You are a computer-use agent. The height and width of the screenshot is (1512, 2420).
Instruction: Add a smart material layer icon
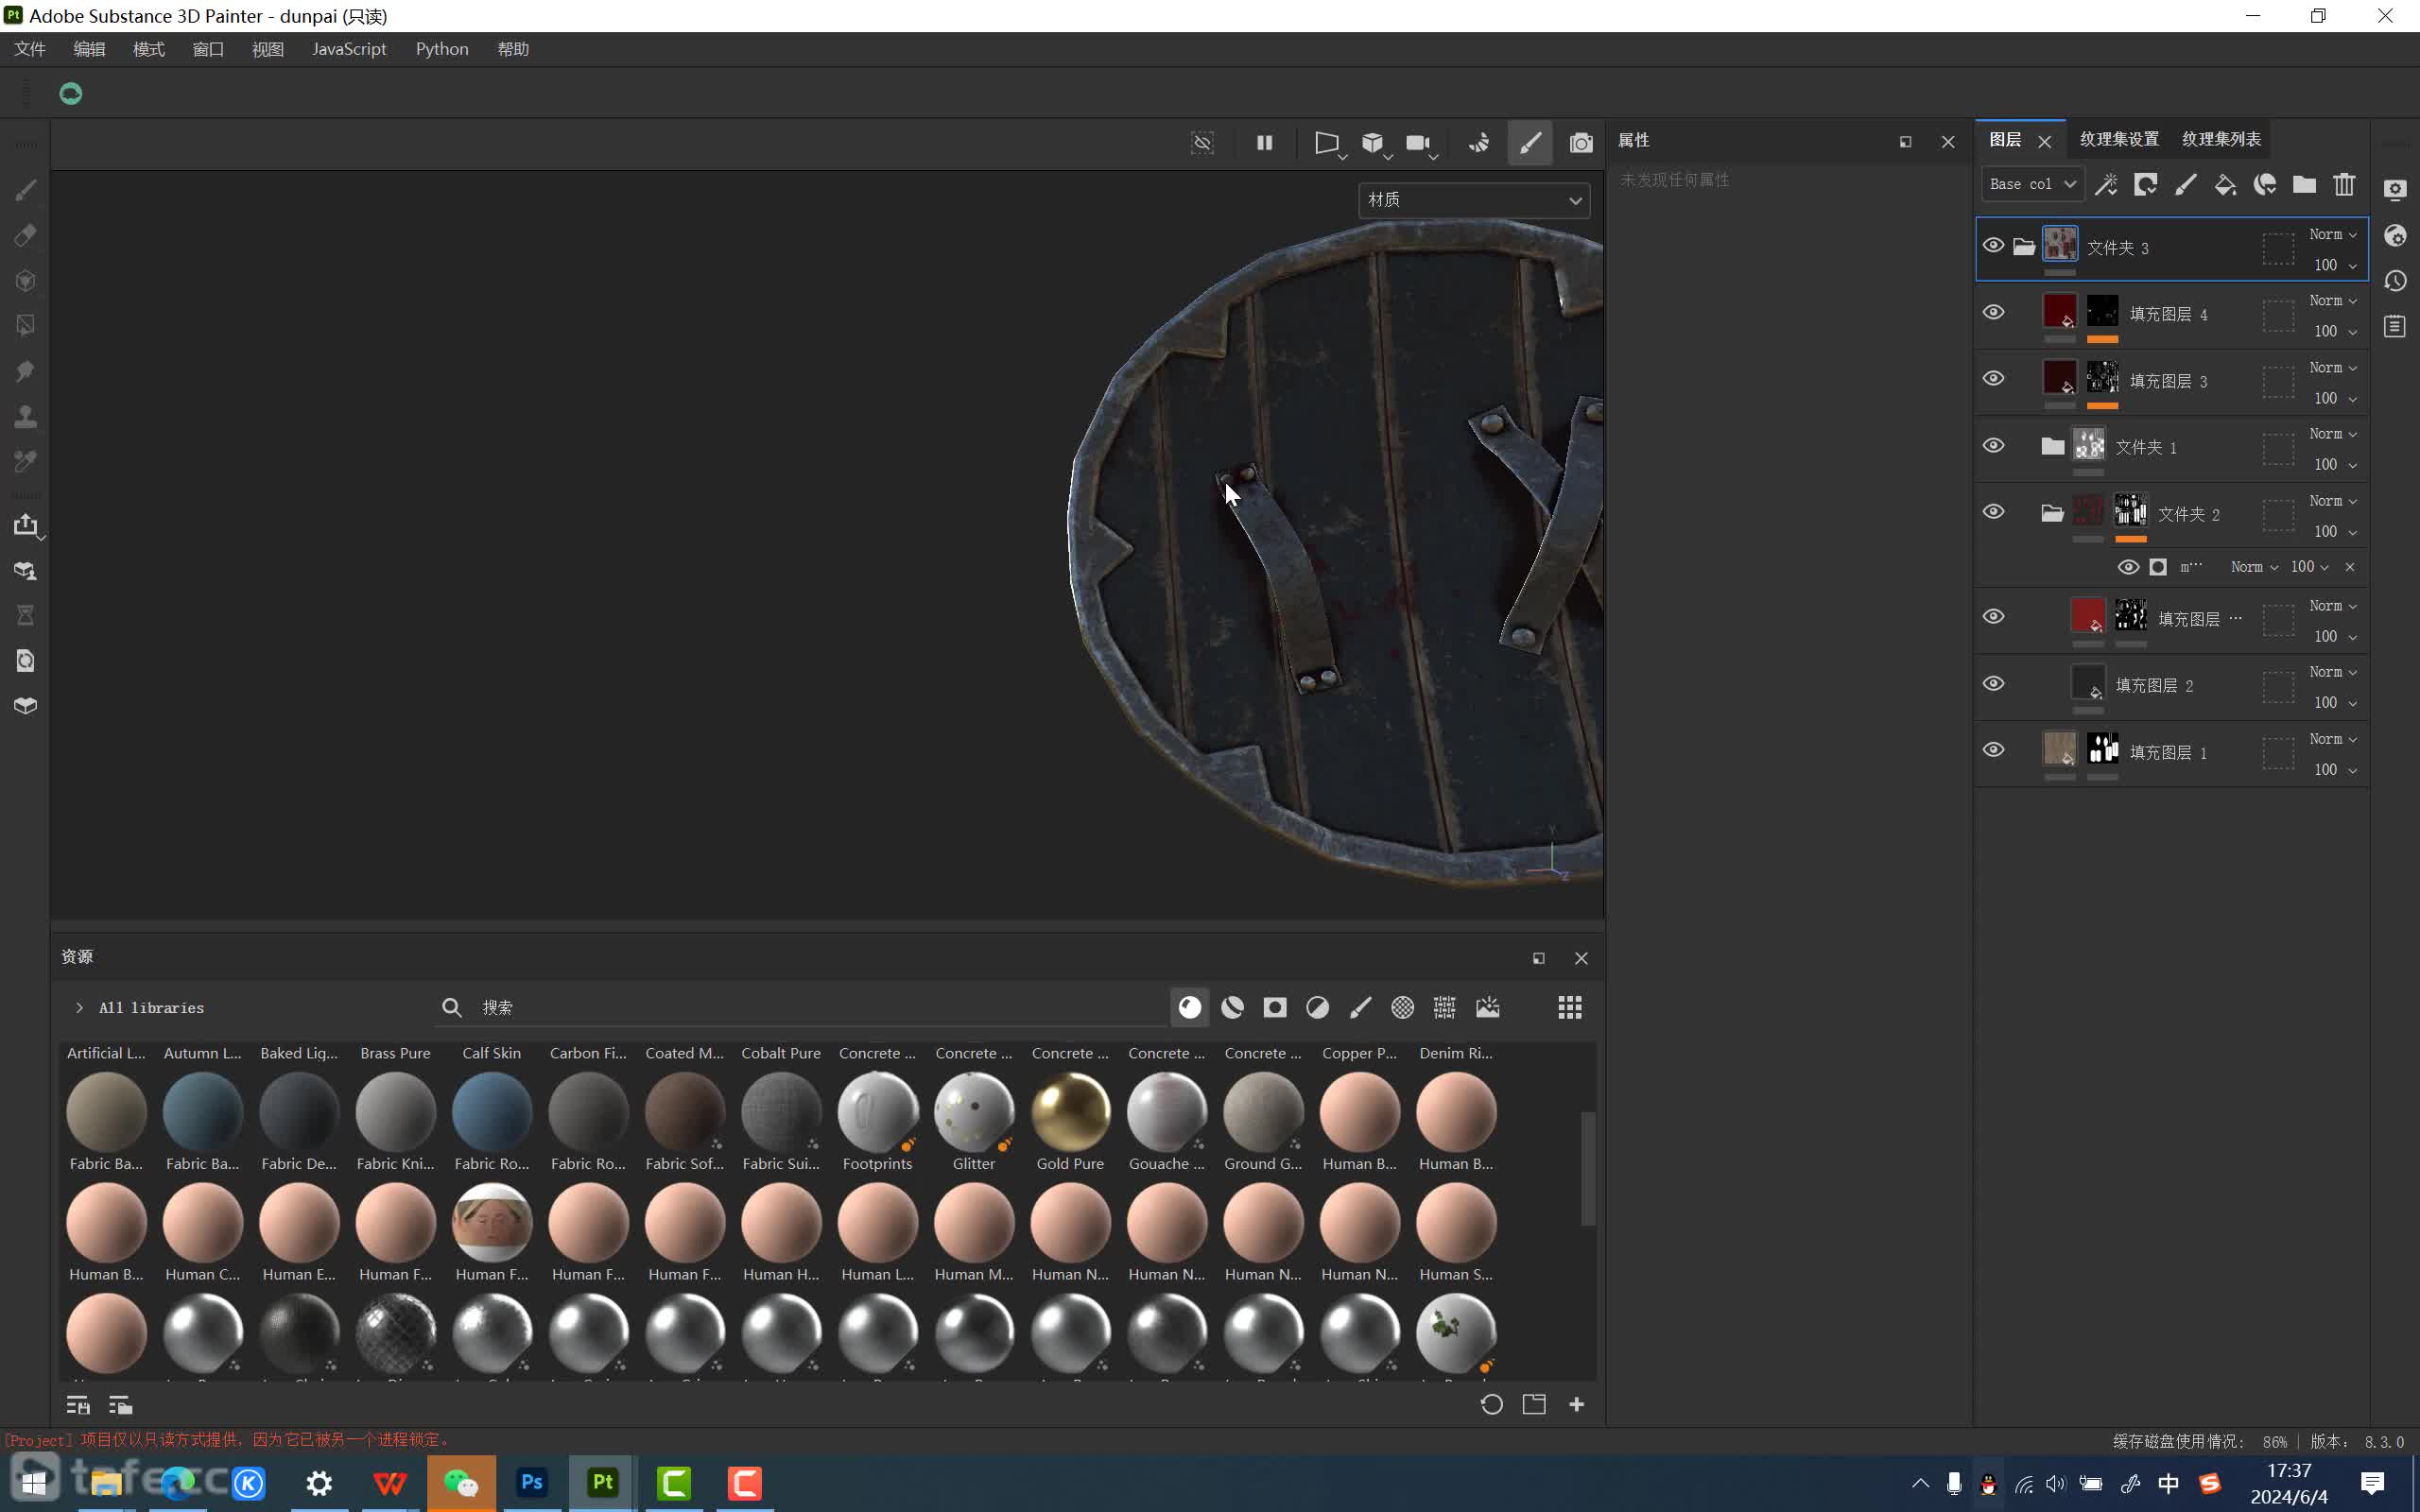[2265, 184]
